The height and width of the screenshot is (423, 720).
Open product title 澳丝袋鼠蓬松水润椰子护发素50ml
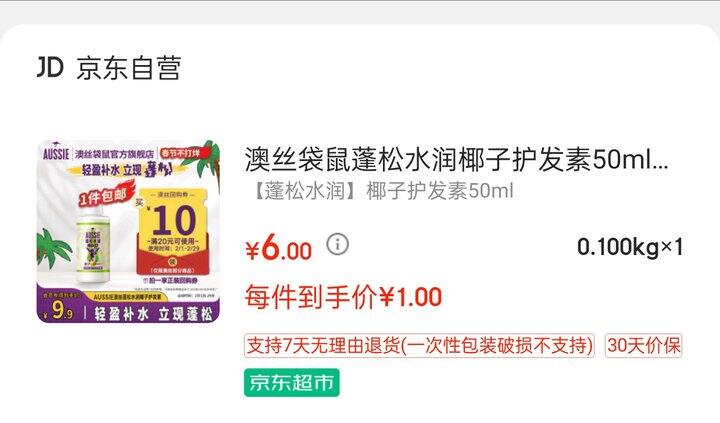coord(456,159)
